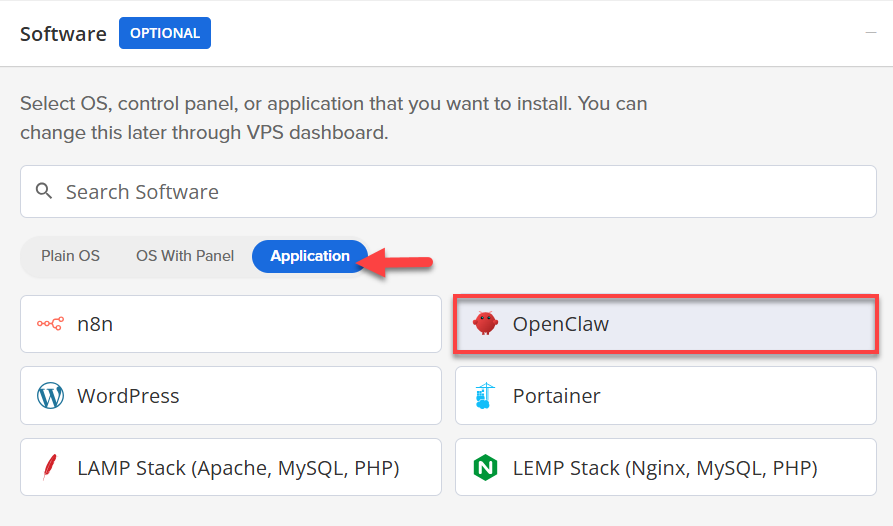The width and height of the screenshot is (893, 526).
Task: Click the OPTIONAL badge beside Software
Action: 165,33
